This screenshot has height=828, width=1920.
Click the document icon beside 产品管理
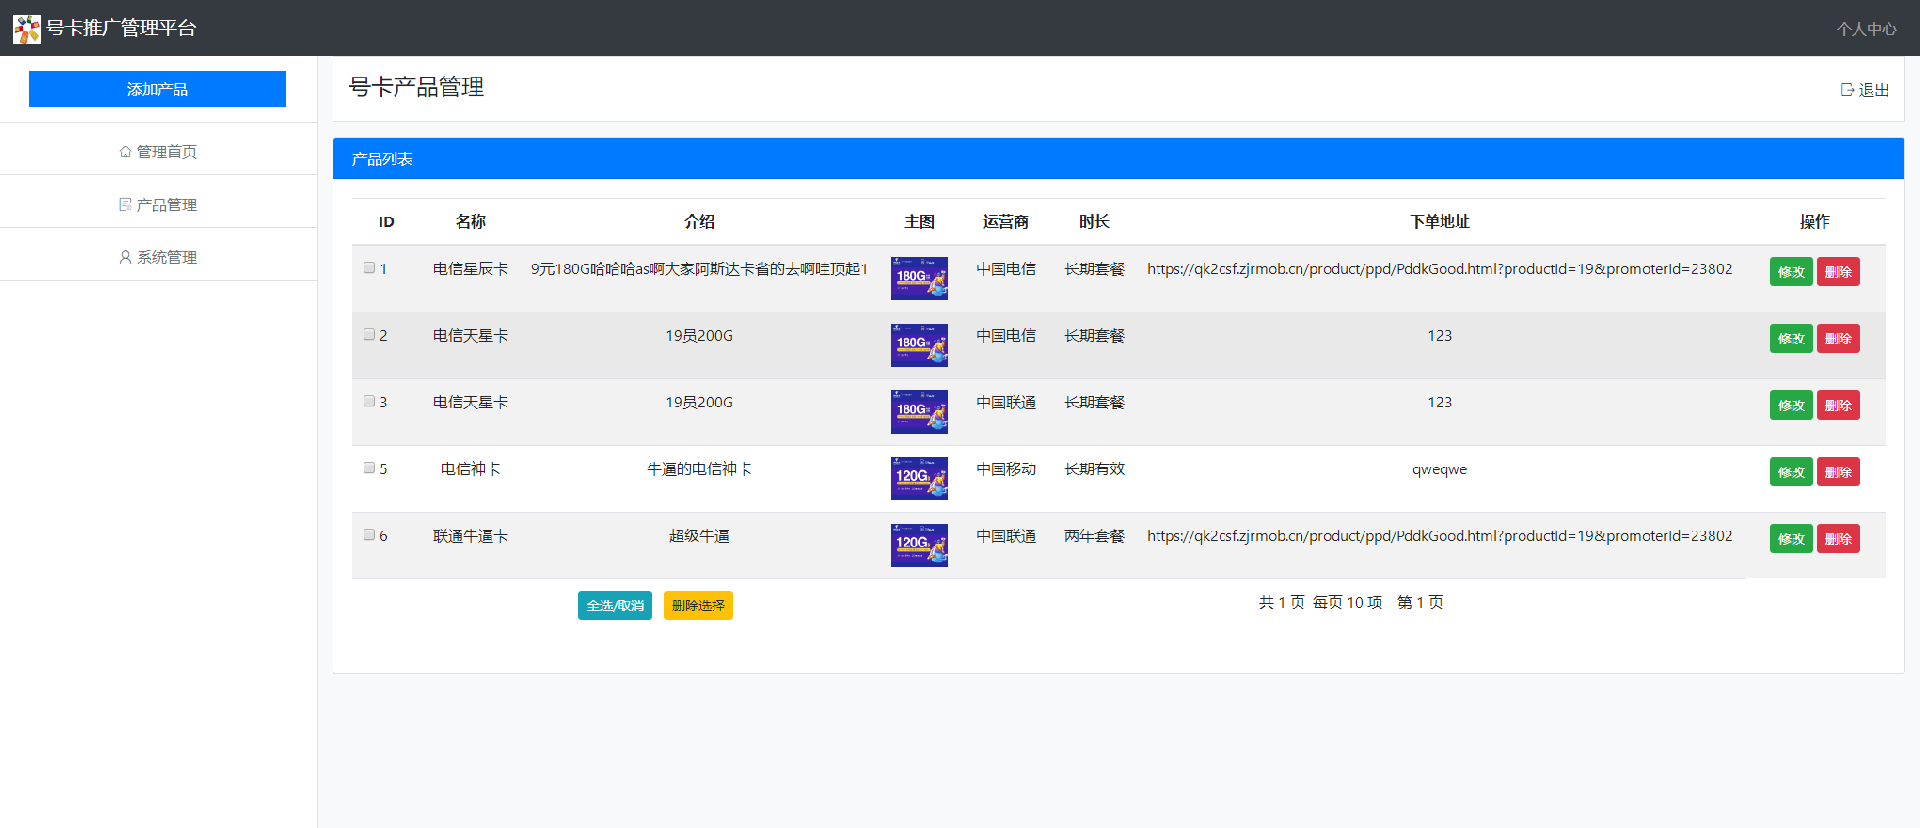(x=125, y=205)
